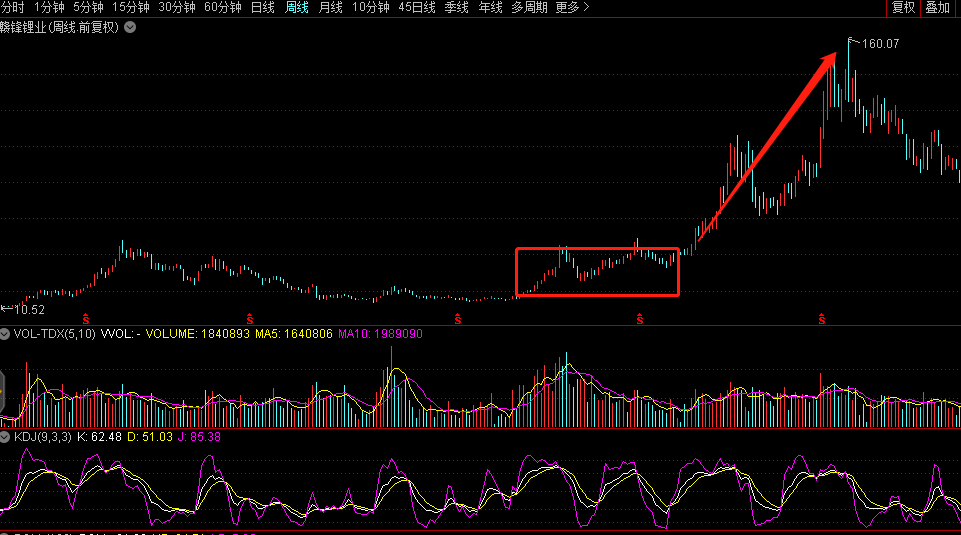
Task: Click the 复权 adjustment button
Action: tap(903, 7)
